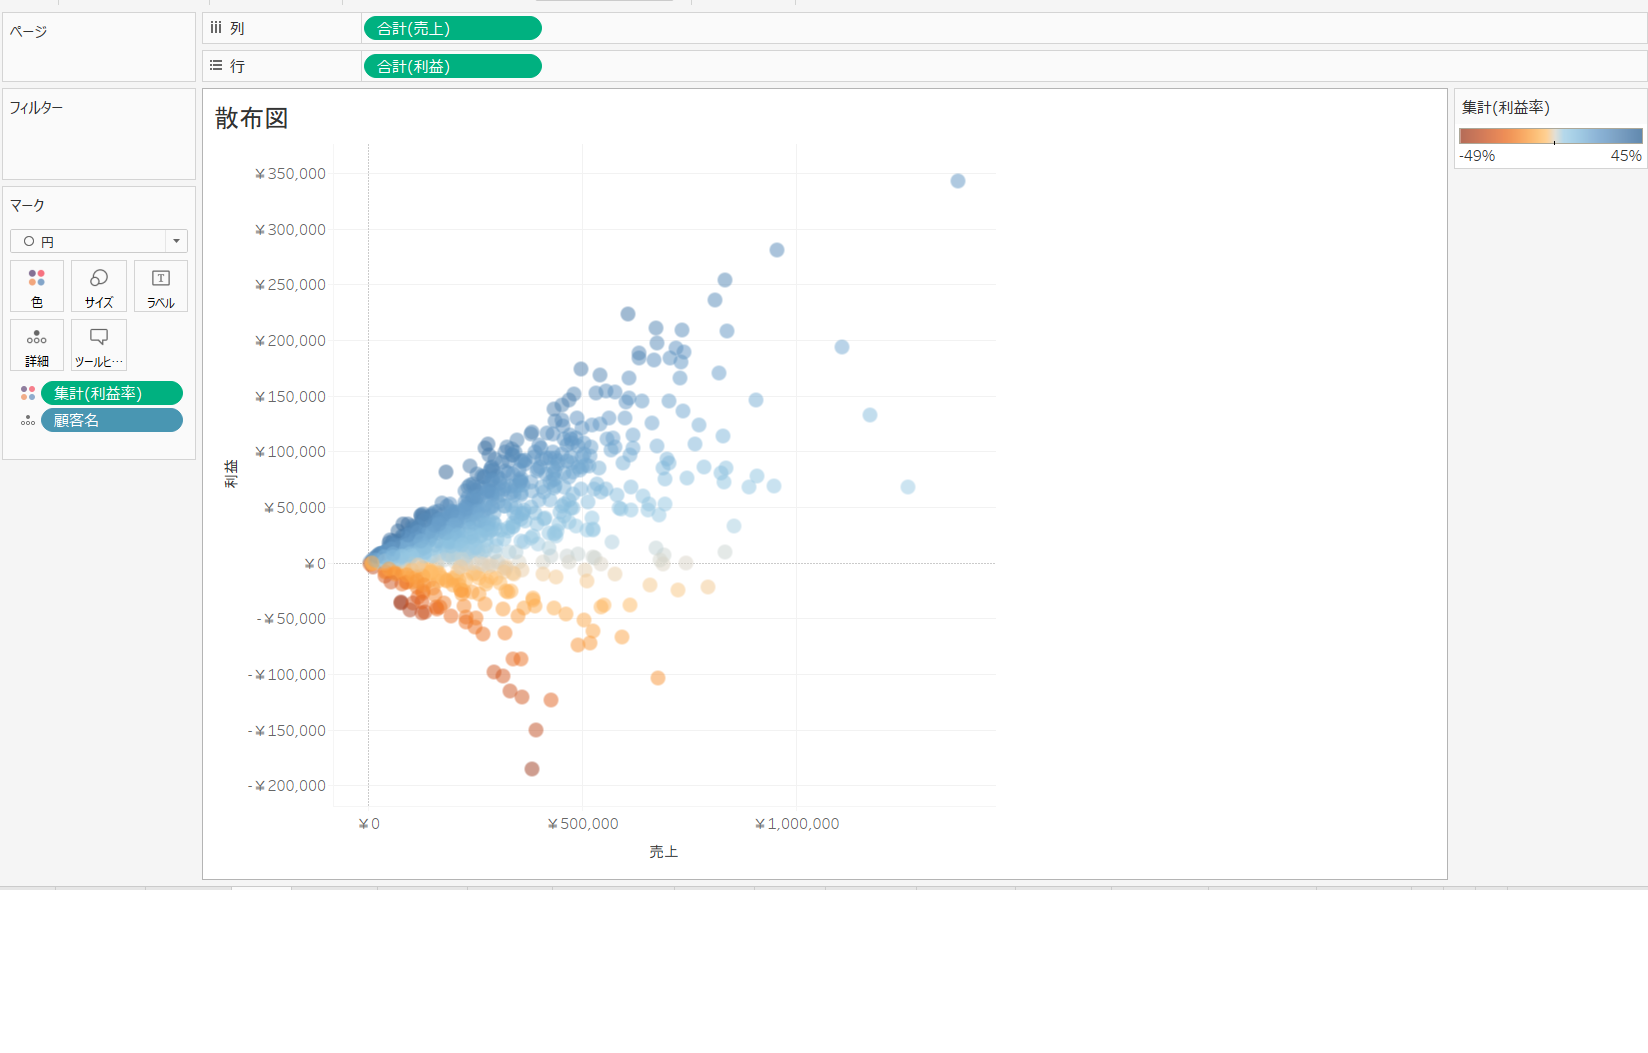The height and width of the screenshot is (1053, 1648).
Task: Open the mark type dropdown showing 円
Action: click(99, 241)
